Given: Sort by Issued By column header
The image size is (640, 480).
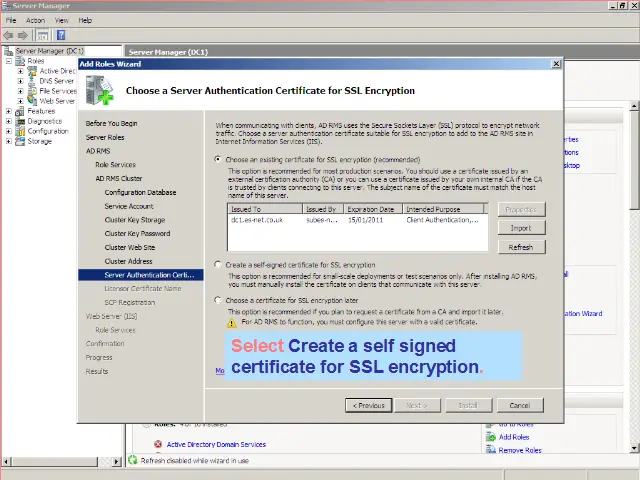Looking at the screenshot, I should pos(323,209).
